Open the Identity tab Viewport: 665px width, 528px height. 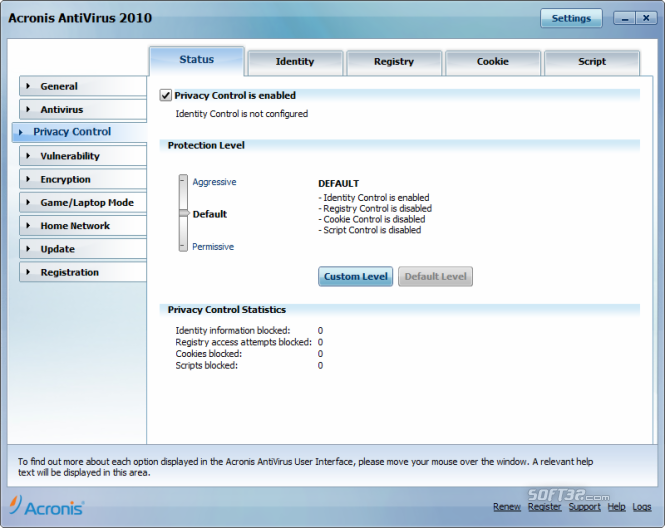click(295, 62)
